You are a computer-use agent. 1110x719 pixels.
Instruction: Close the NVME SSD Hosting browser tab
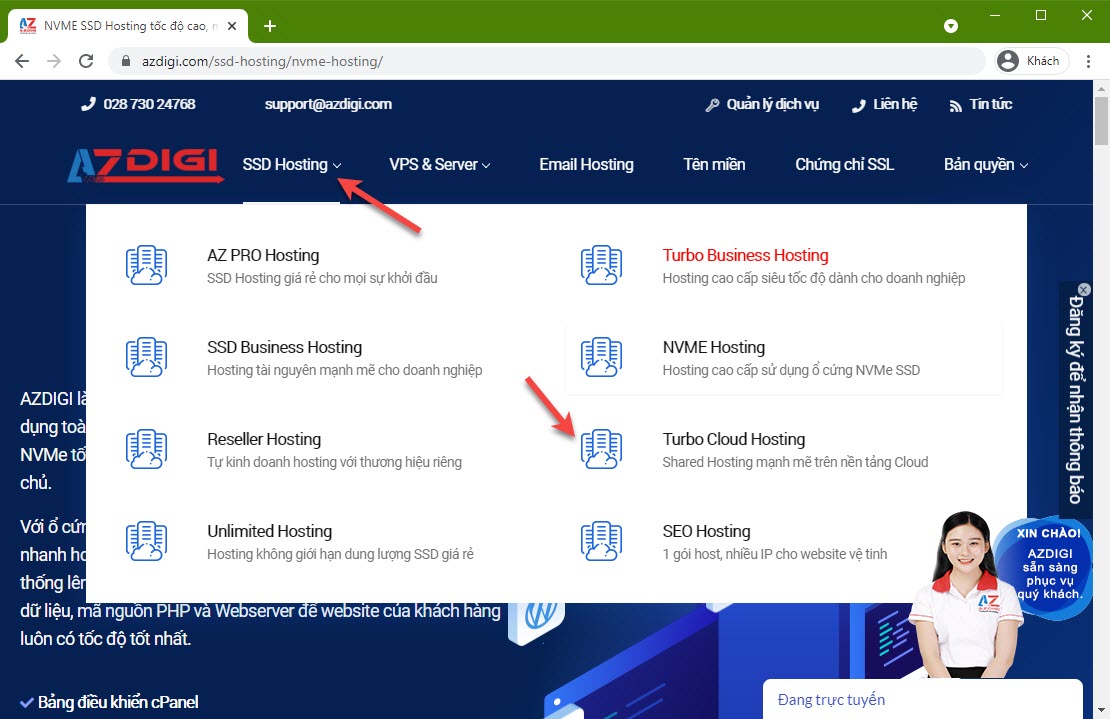[x=232, y=26]
